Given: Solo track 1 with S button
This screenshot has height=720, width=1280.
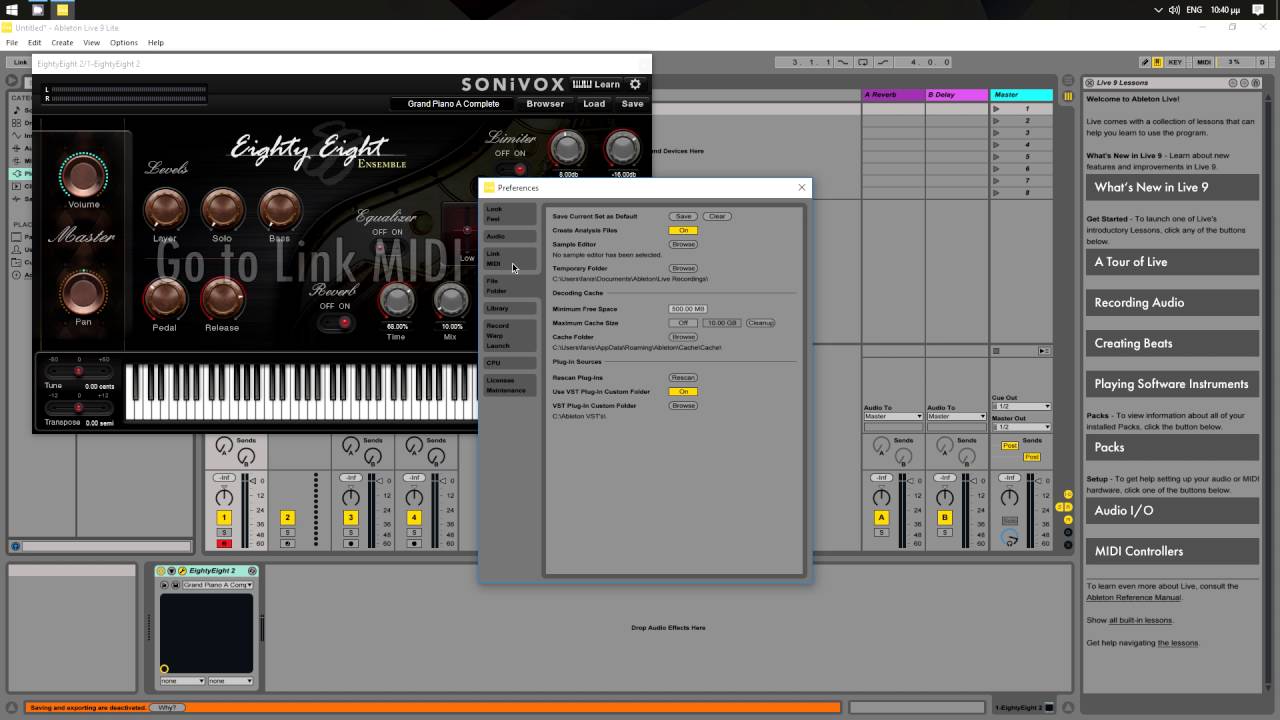Looking at the screenshot, I should point(224,532).
